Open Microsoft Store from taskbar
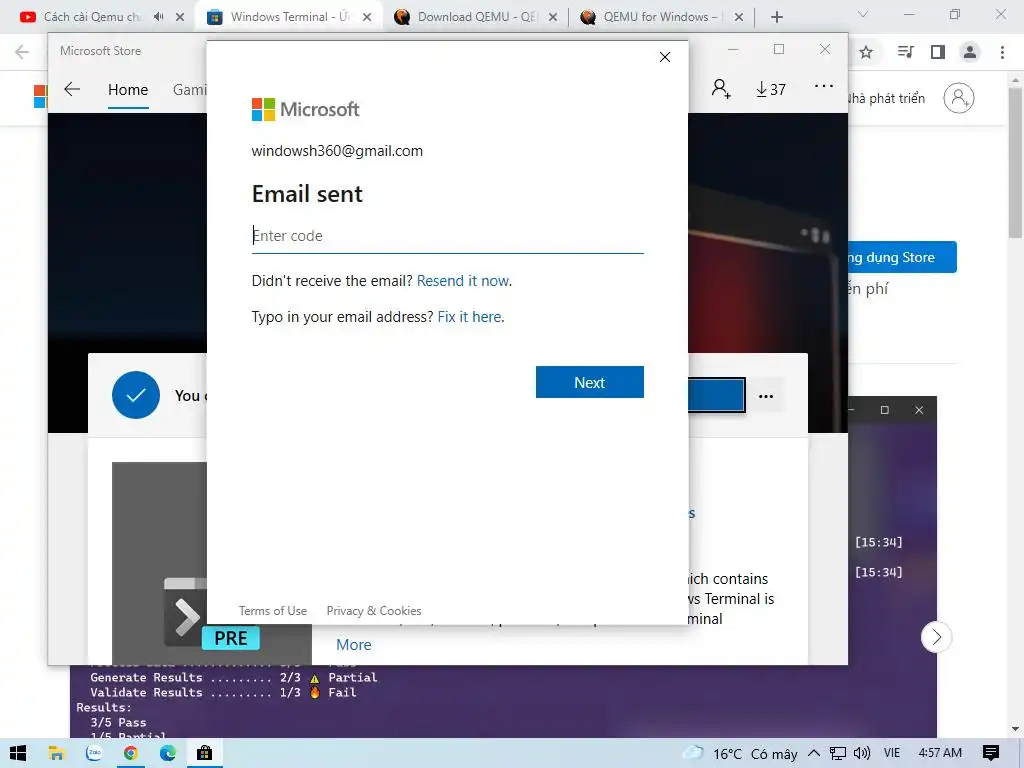This screenshot has height=768, width=1024. pos(204,753)
